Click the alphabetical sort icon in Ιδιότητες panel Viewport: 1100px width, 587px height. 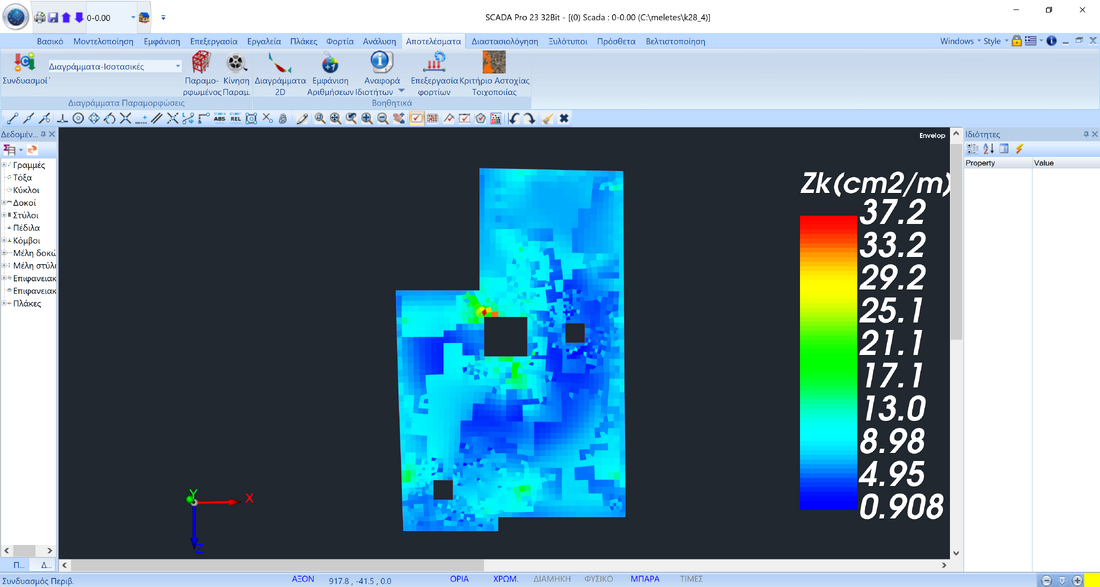point(989,149)
